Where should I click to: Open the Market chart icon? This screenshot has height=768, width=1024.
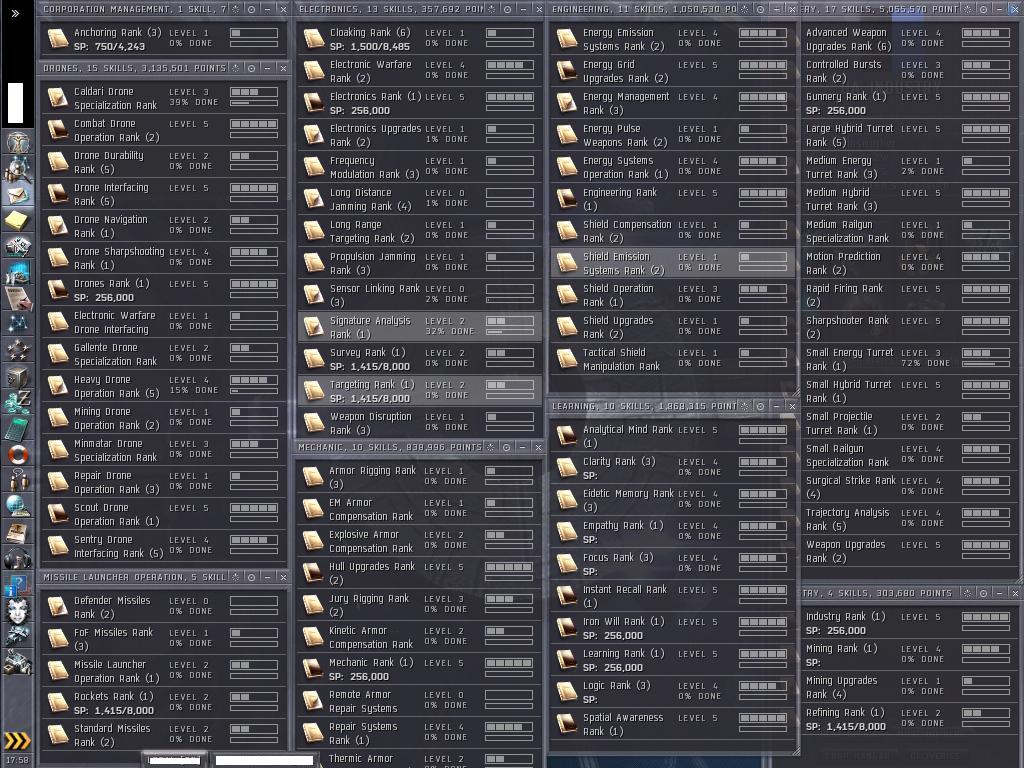tap(17, 272)
